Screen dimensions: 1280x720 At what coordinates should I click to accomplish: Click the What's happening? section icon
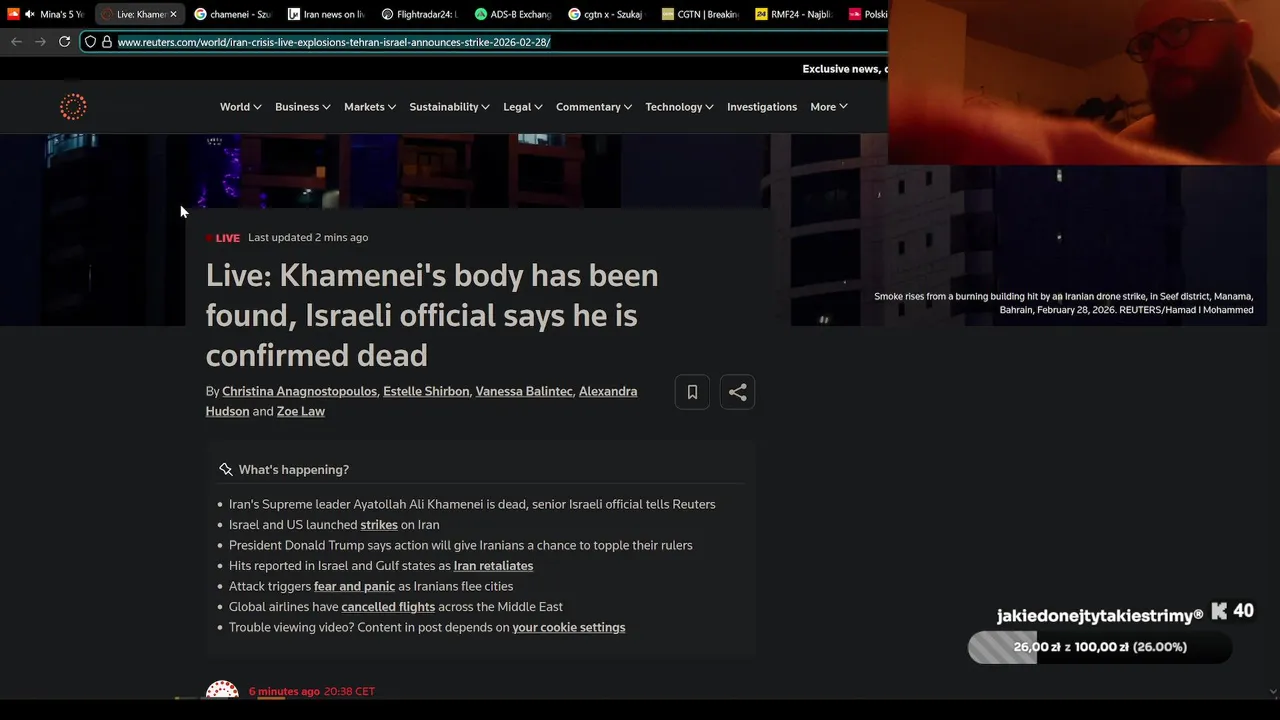pyautogui.click(x=226, y=469)
